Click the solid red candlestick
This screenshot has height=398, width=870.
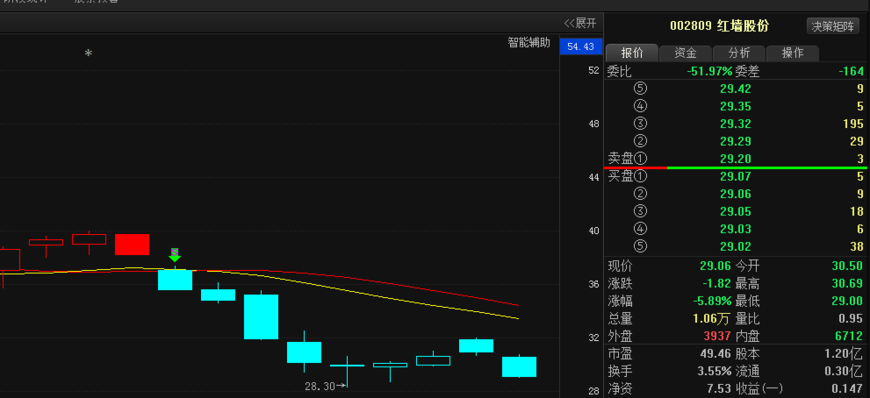[132, 244]
